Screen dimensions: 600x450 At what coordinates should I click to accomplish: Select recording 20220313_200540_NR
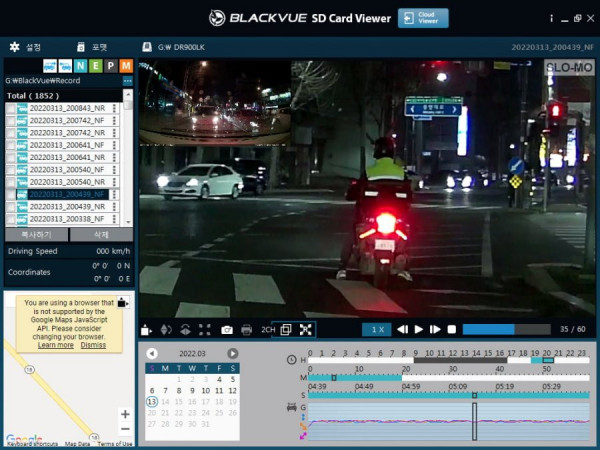click(67, 182)
